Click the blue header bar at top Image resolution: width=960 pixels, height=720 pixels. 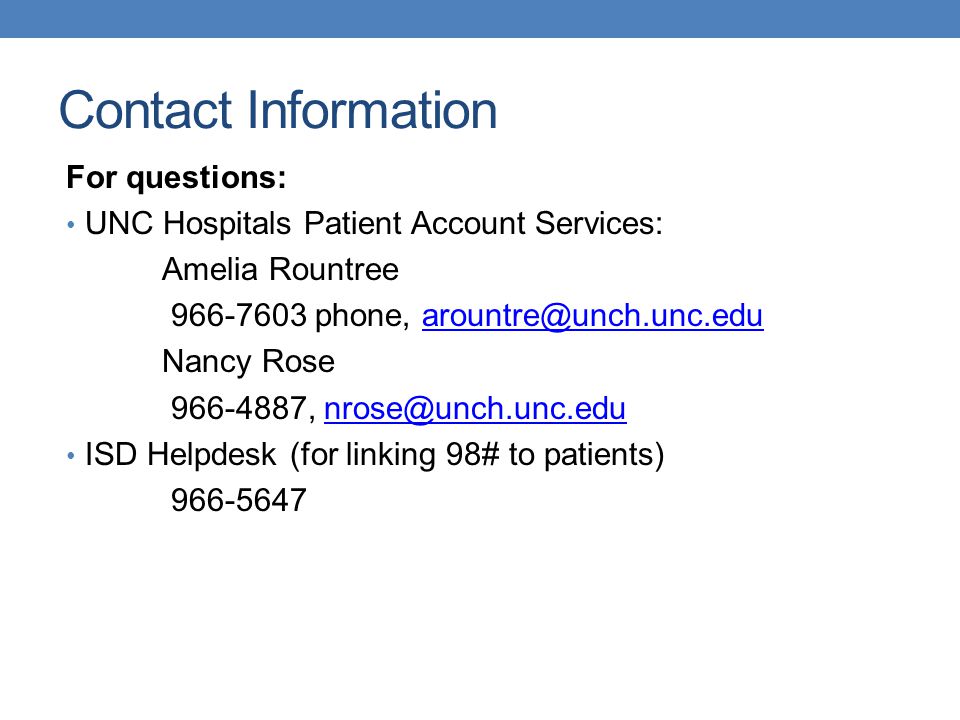click(x=480, y=18)
